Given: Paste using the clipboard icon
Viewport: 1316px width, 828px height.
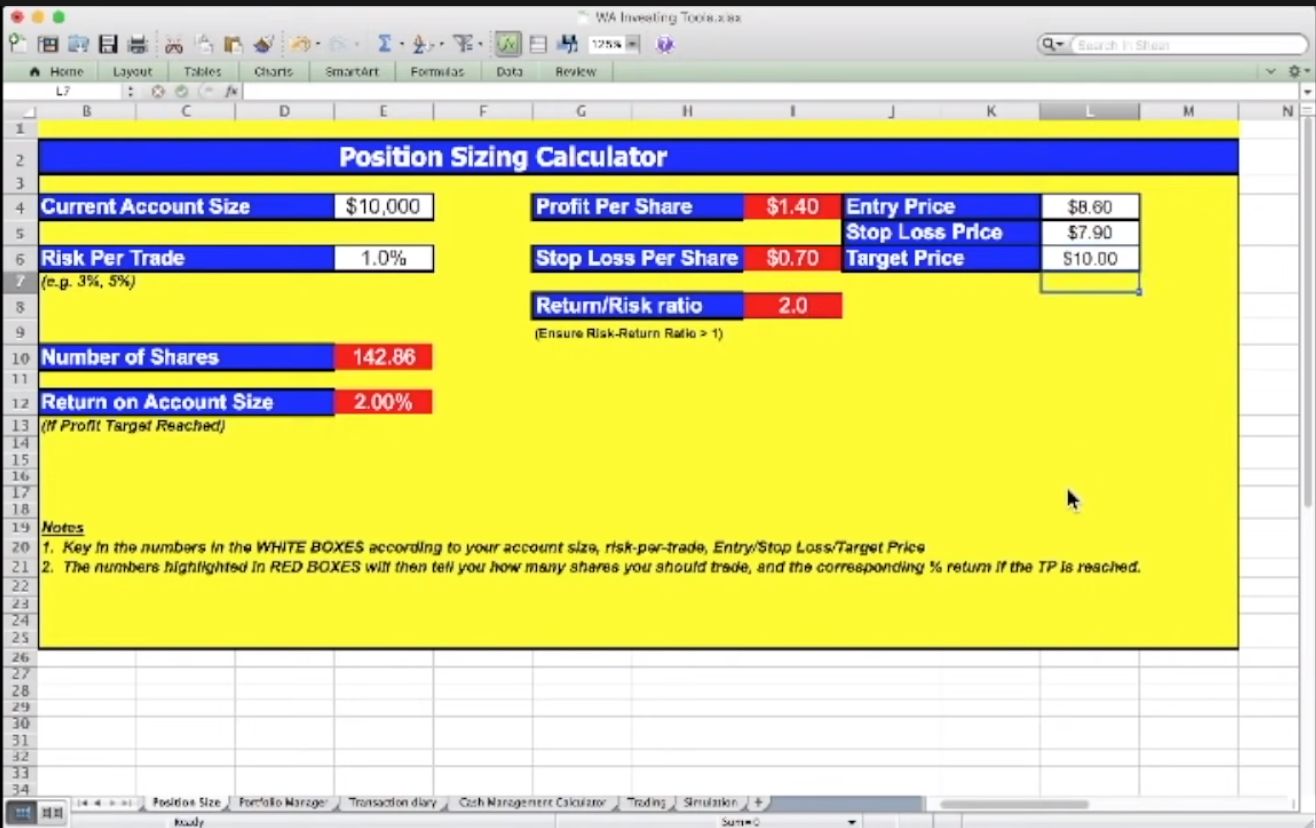Looking at the screenshot, I should click(233, 44).
